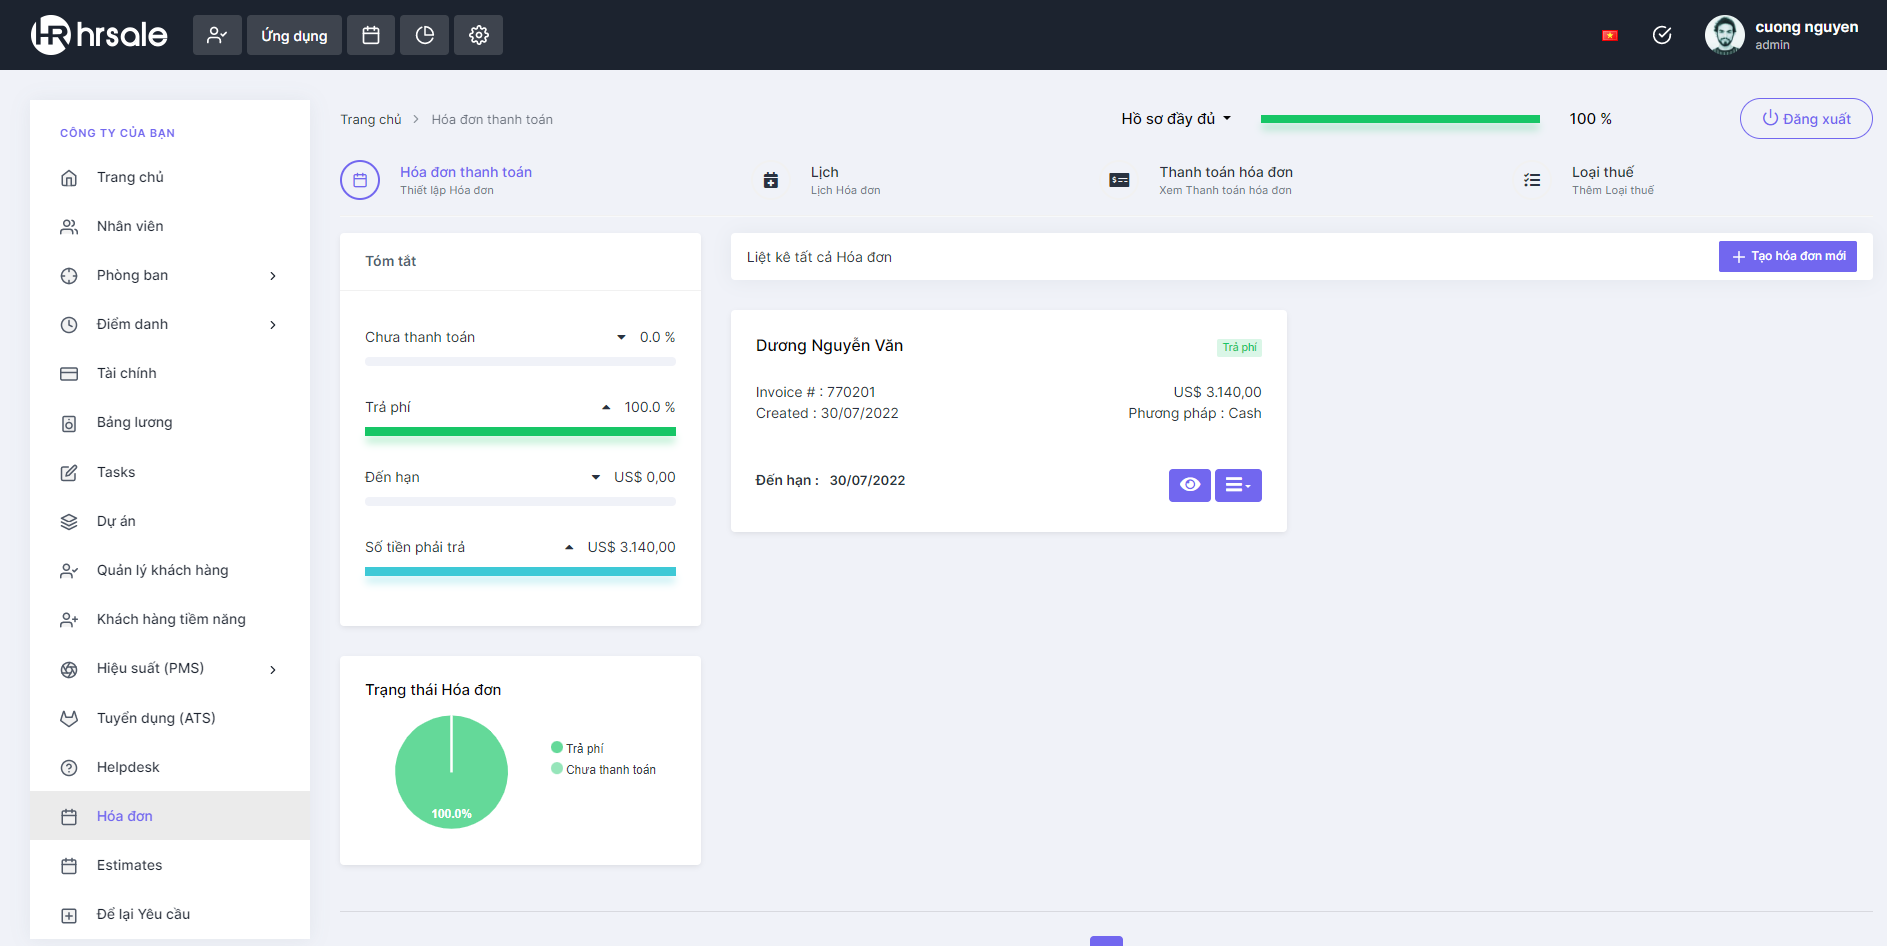Viewport: 1887px width, 946px height.
Task: Expand the Hồ sơ đầy đủ dropdown
Action: (x=1176, y=118)
